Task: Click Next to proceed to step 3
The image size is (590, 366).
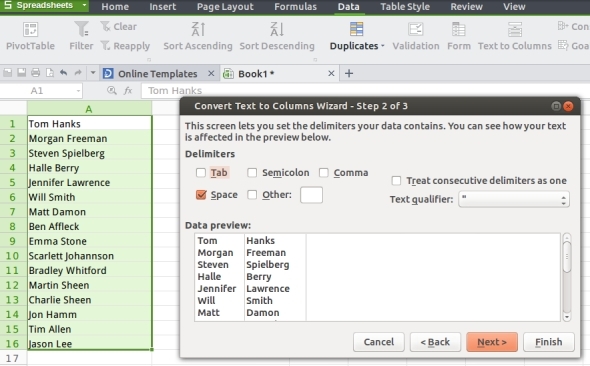Action: click(x=492, y=342)
